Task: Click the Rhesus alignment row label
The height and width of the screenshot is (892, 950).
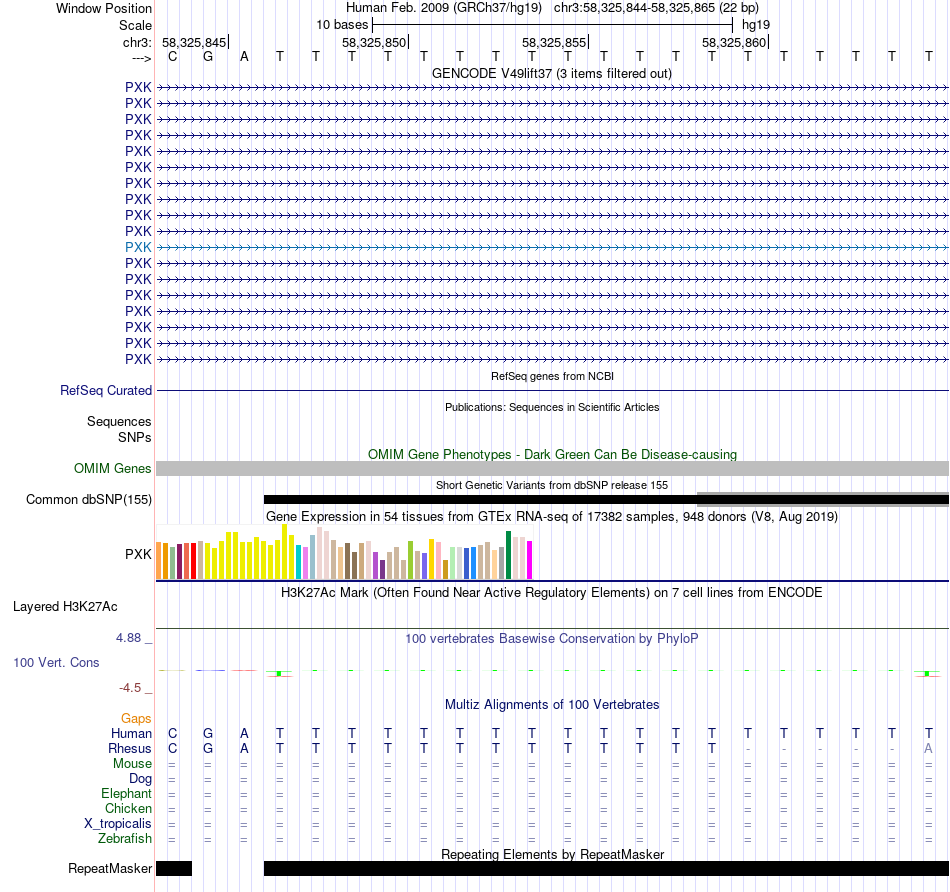Action: coord(130,749)
